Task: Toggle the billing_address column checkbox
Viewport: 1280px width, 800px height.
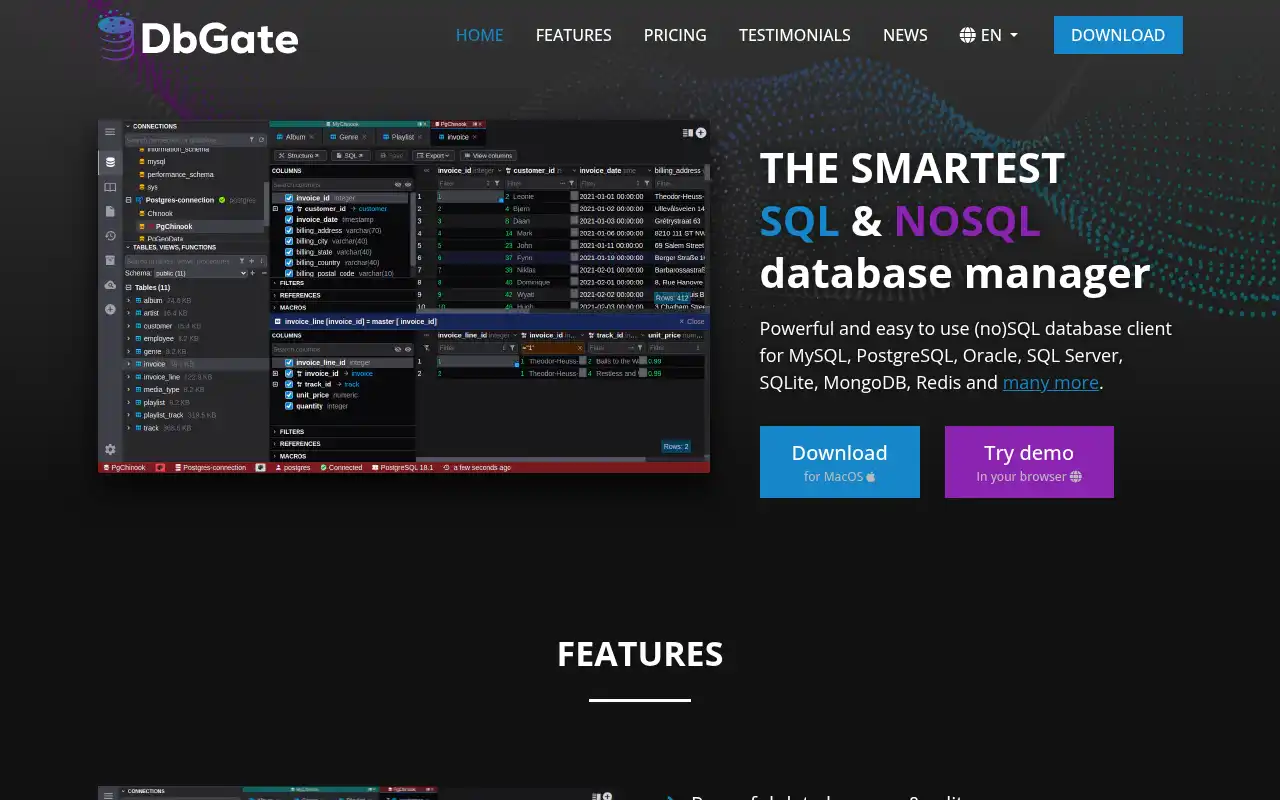Action: point(289,231)
